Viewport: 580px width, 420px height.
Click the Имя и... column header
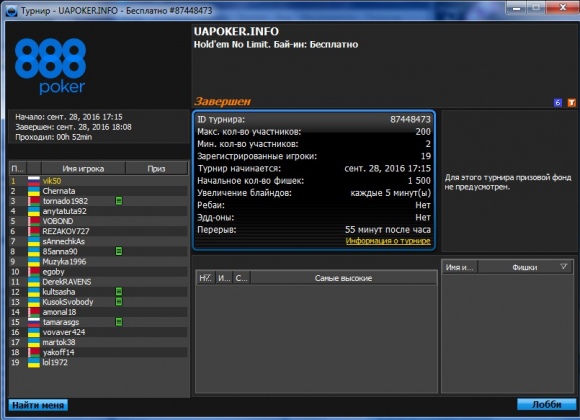(459, 267)
